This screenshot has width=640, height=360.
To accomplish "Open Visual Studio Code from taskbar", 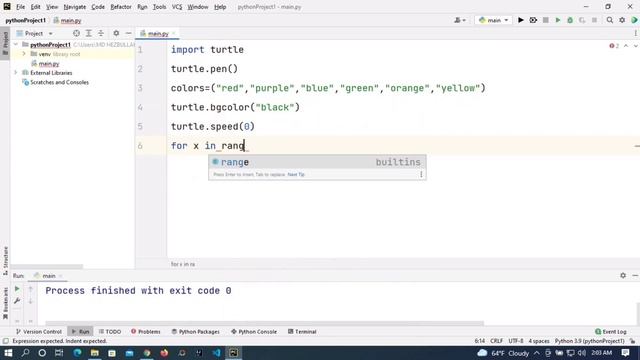I will tap(216, 353).
